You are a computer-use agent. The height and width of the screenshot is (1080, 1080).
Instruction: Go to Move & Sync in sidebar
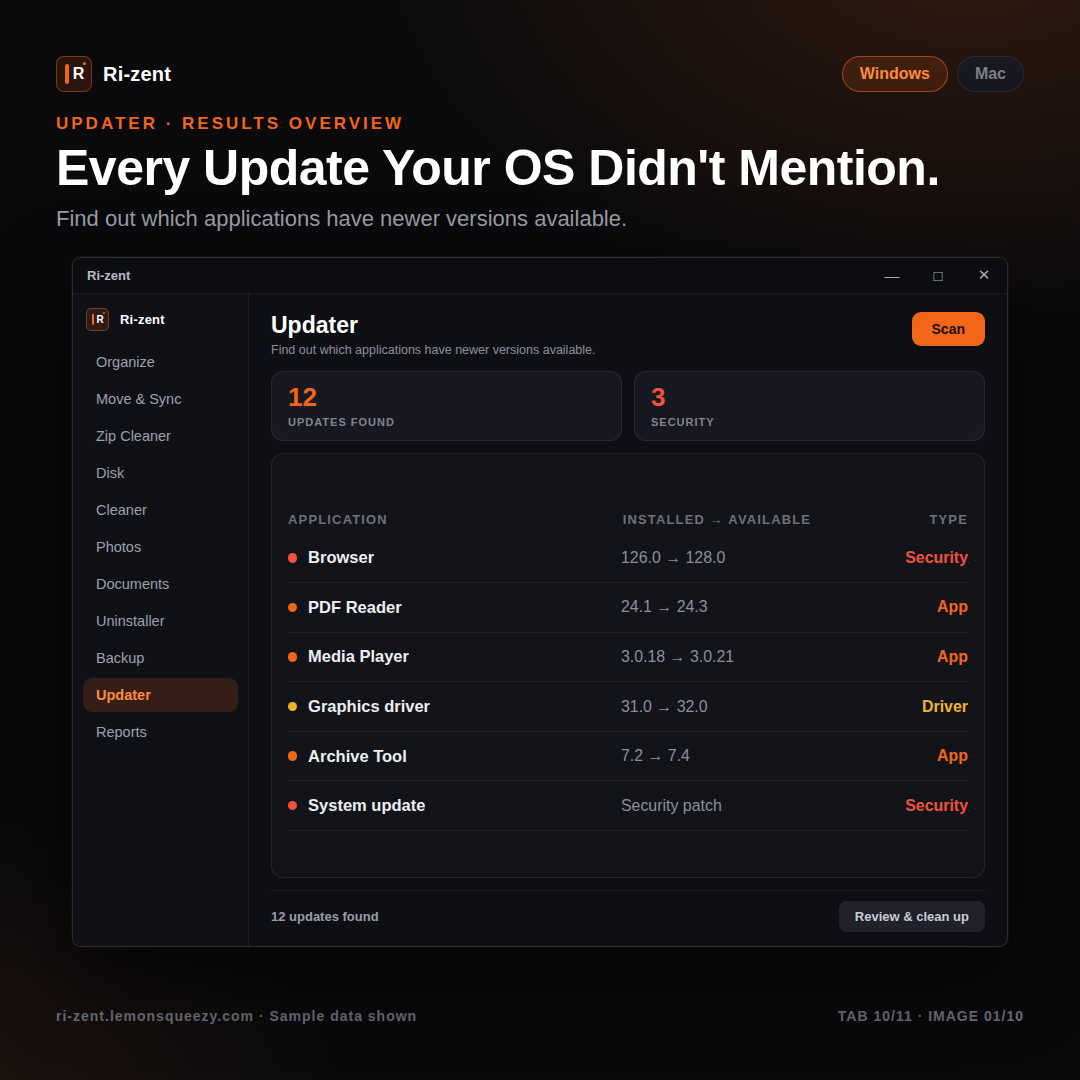[160, 399]
